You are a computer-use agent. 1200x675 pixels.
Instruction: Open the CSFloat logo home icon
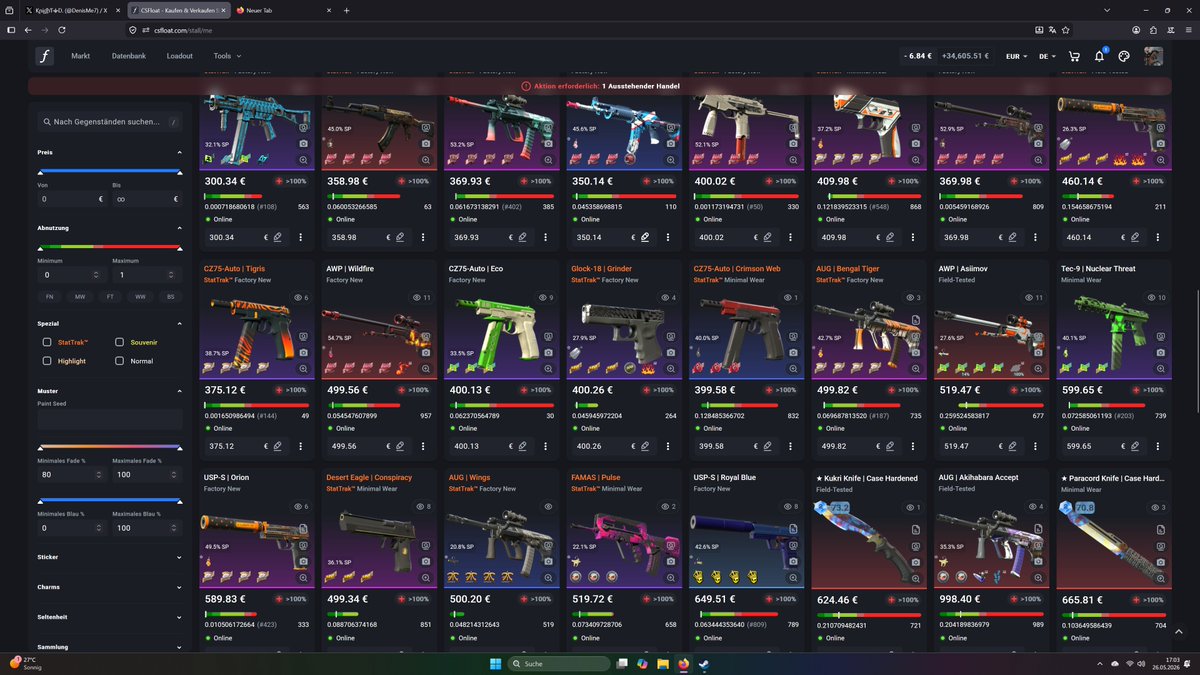(45, 56)
